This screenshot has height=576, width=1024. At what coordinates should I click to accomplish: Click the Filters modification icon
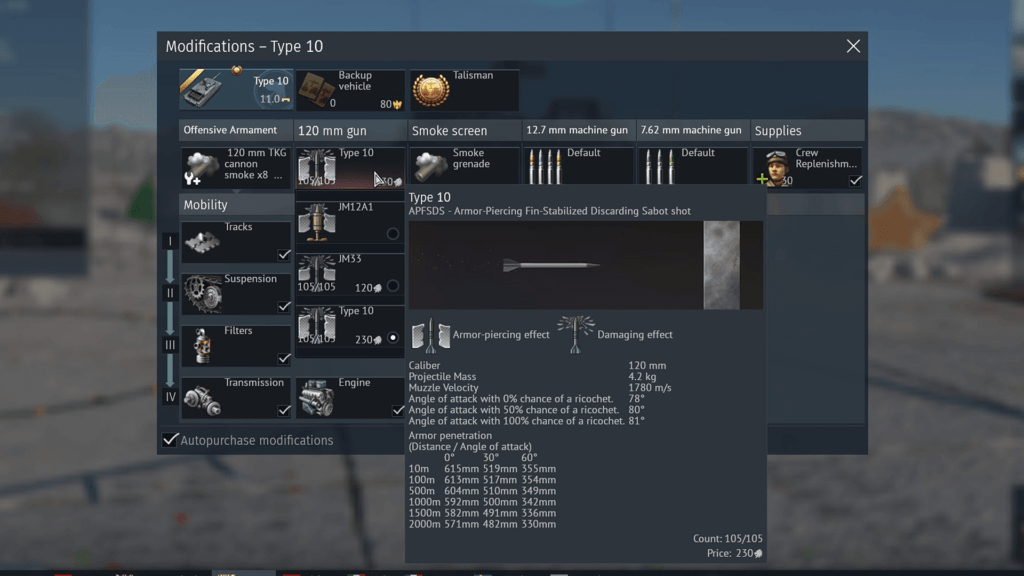pos(202,345)
